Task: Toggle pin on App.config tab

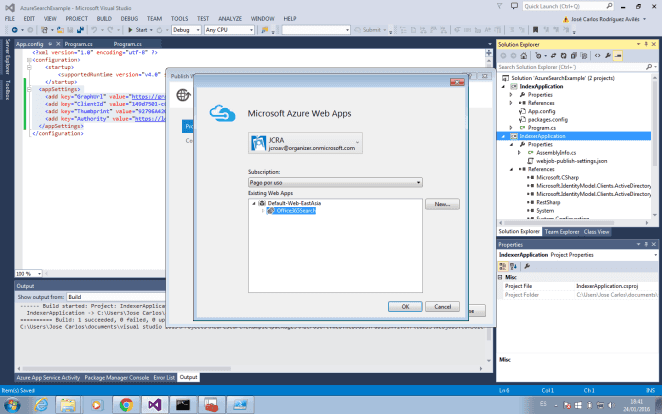Action: coord(50,44)
